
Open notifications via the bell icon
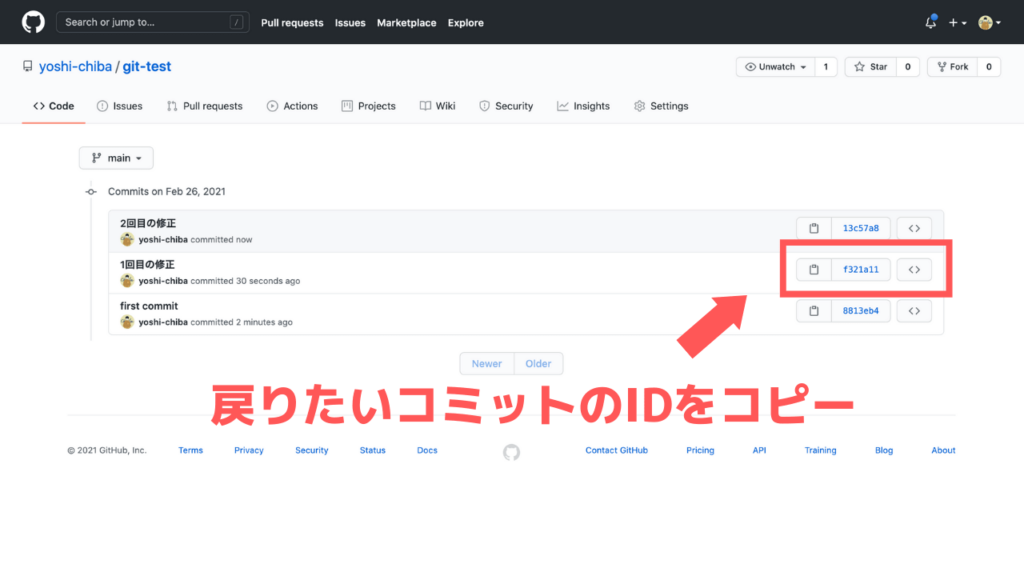point(929,22)
